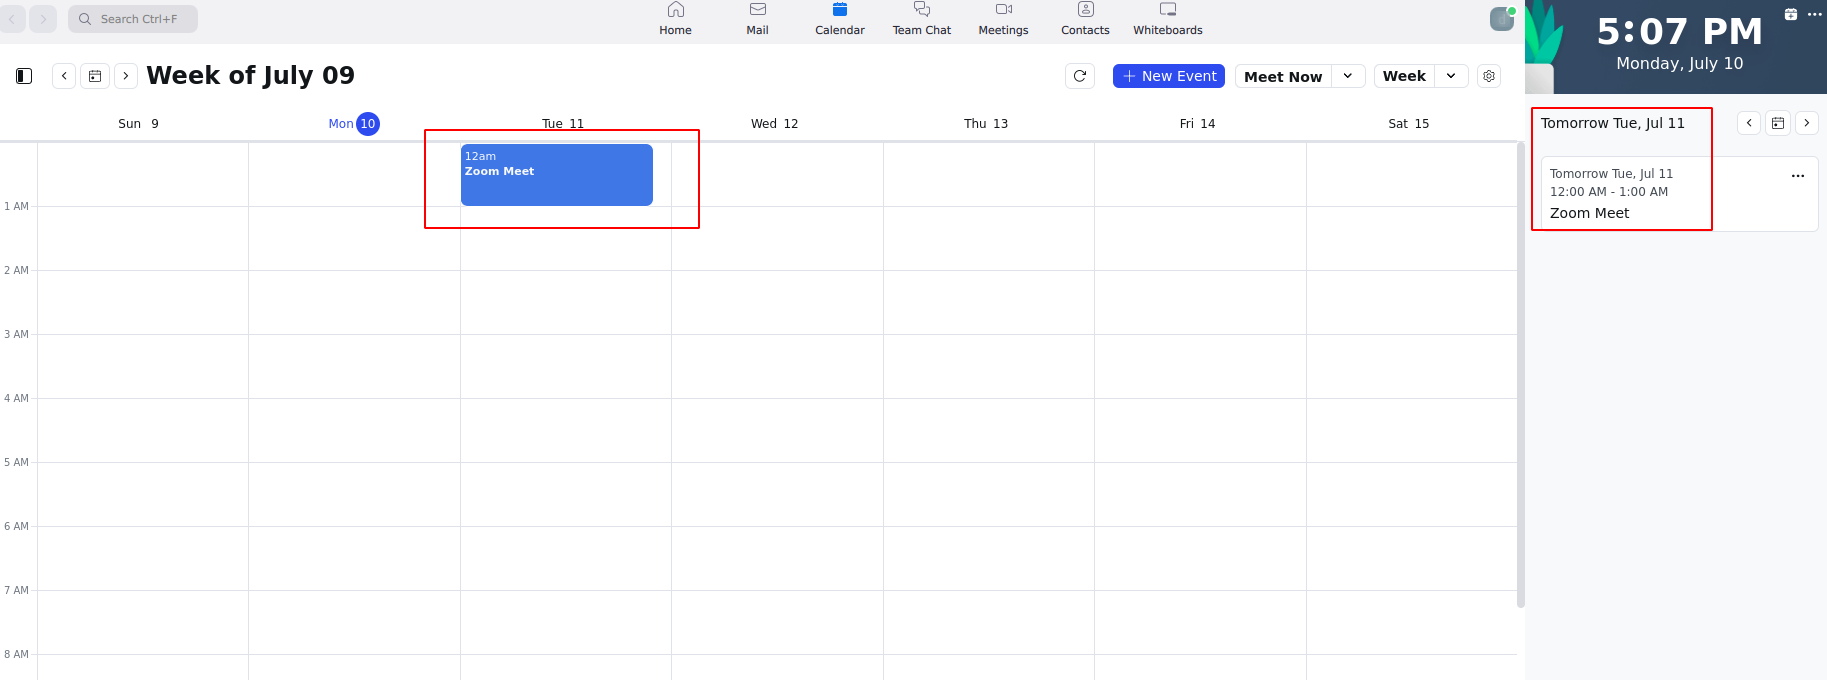Click the calendar vertical scrollbar
The width and height of the screenshot is (1827, 680).
[1521, 375]
